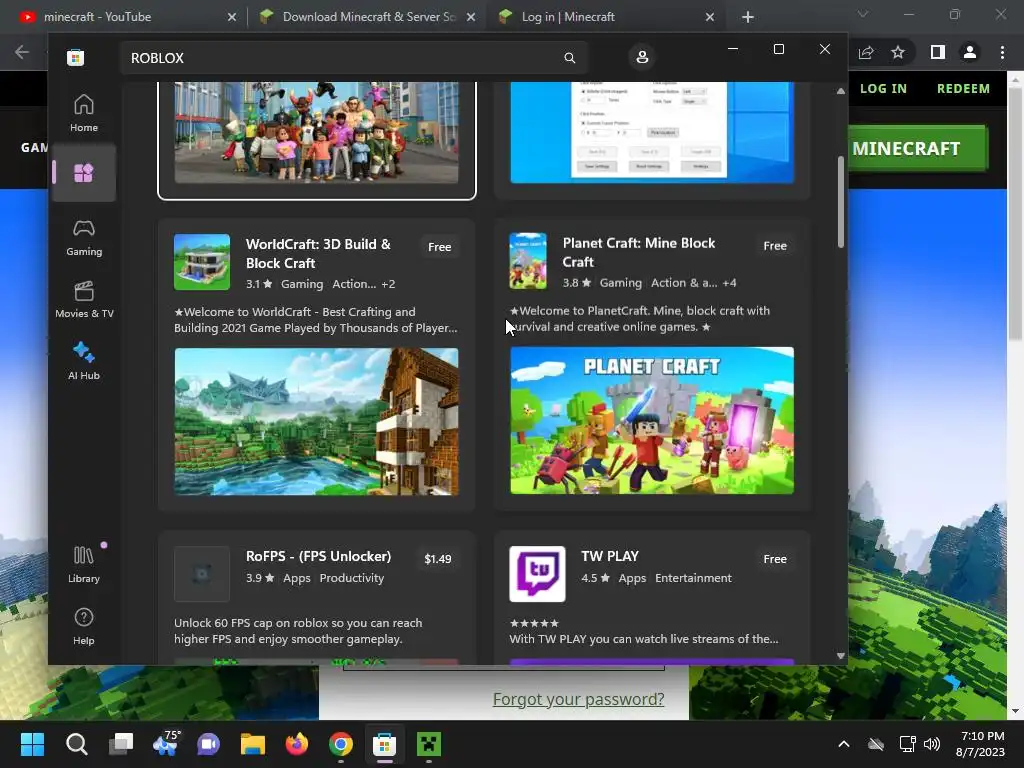This screenshot has width=1024, height=768.
Task: Click the Free button for Planet Craft
Action: [775, 246]
